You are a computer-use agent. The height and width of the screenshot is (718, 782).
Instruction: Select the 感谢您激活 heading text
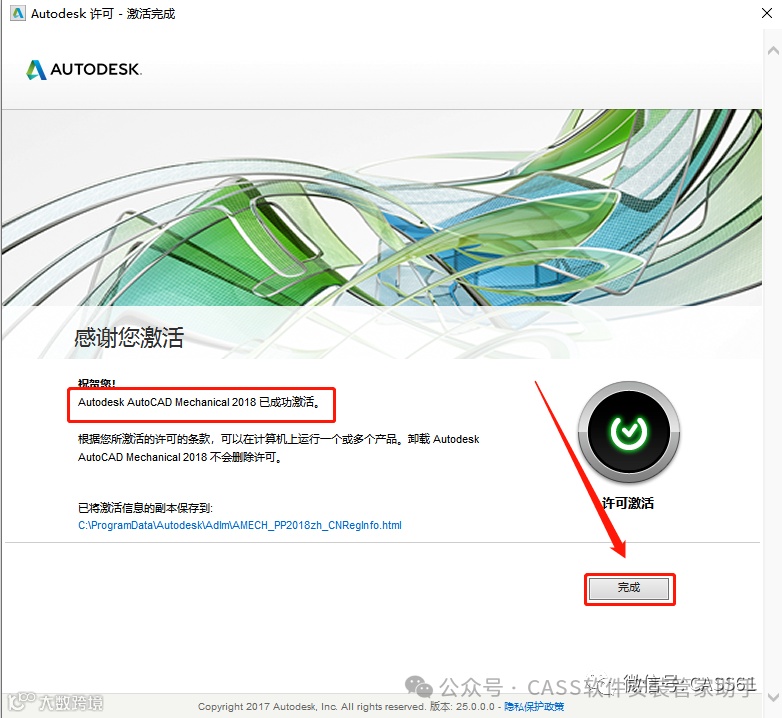(x=129, y=338)
